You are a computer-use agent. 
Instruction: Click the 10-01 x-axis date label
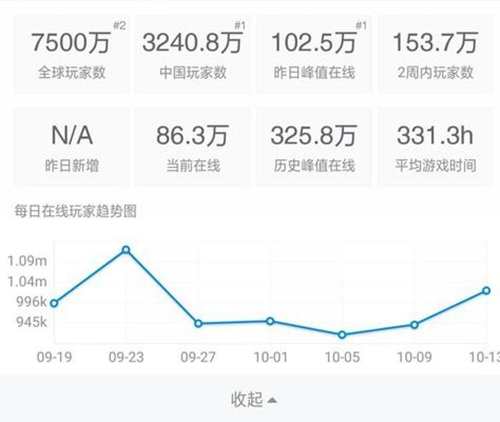click(x=271, y=357)
